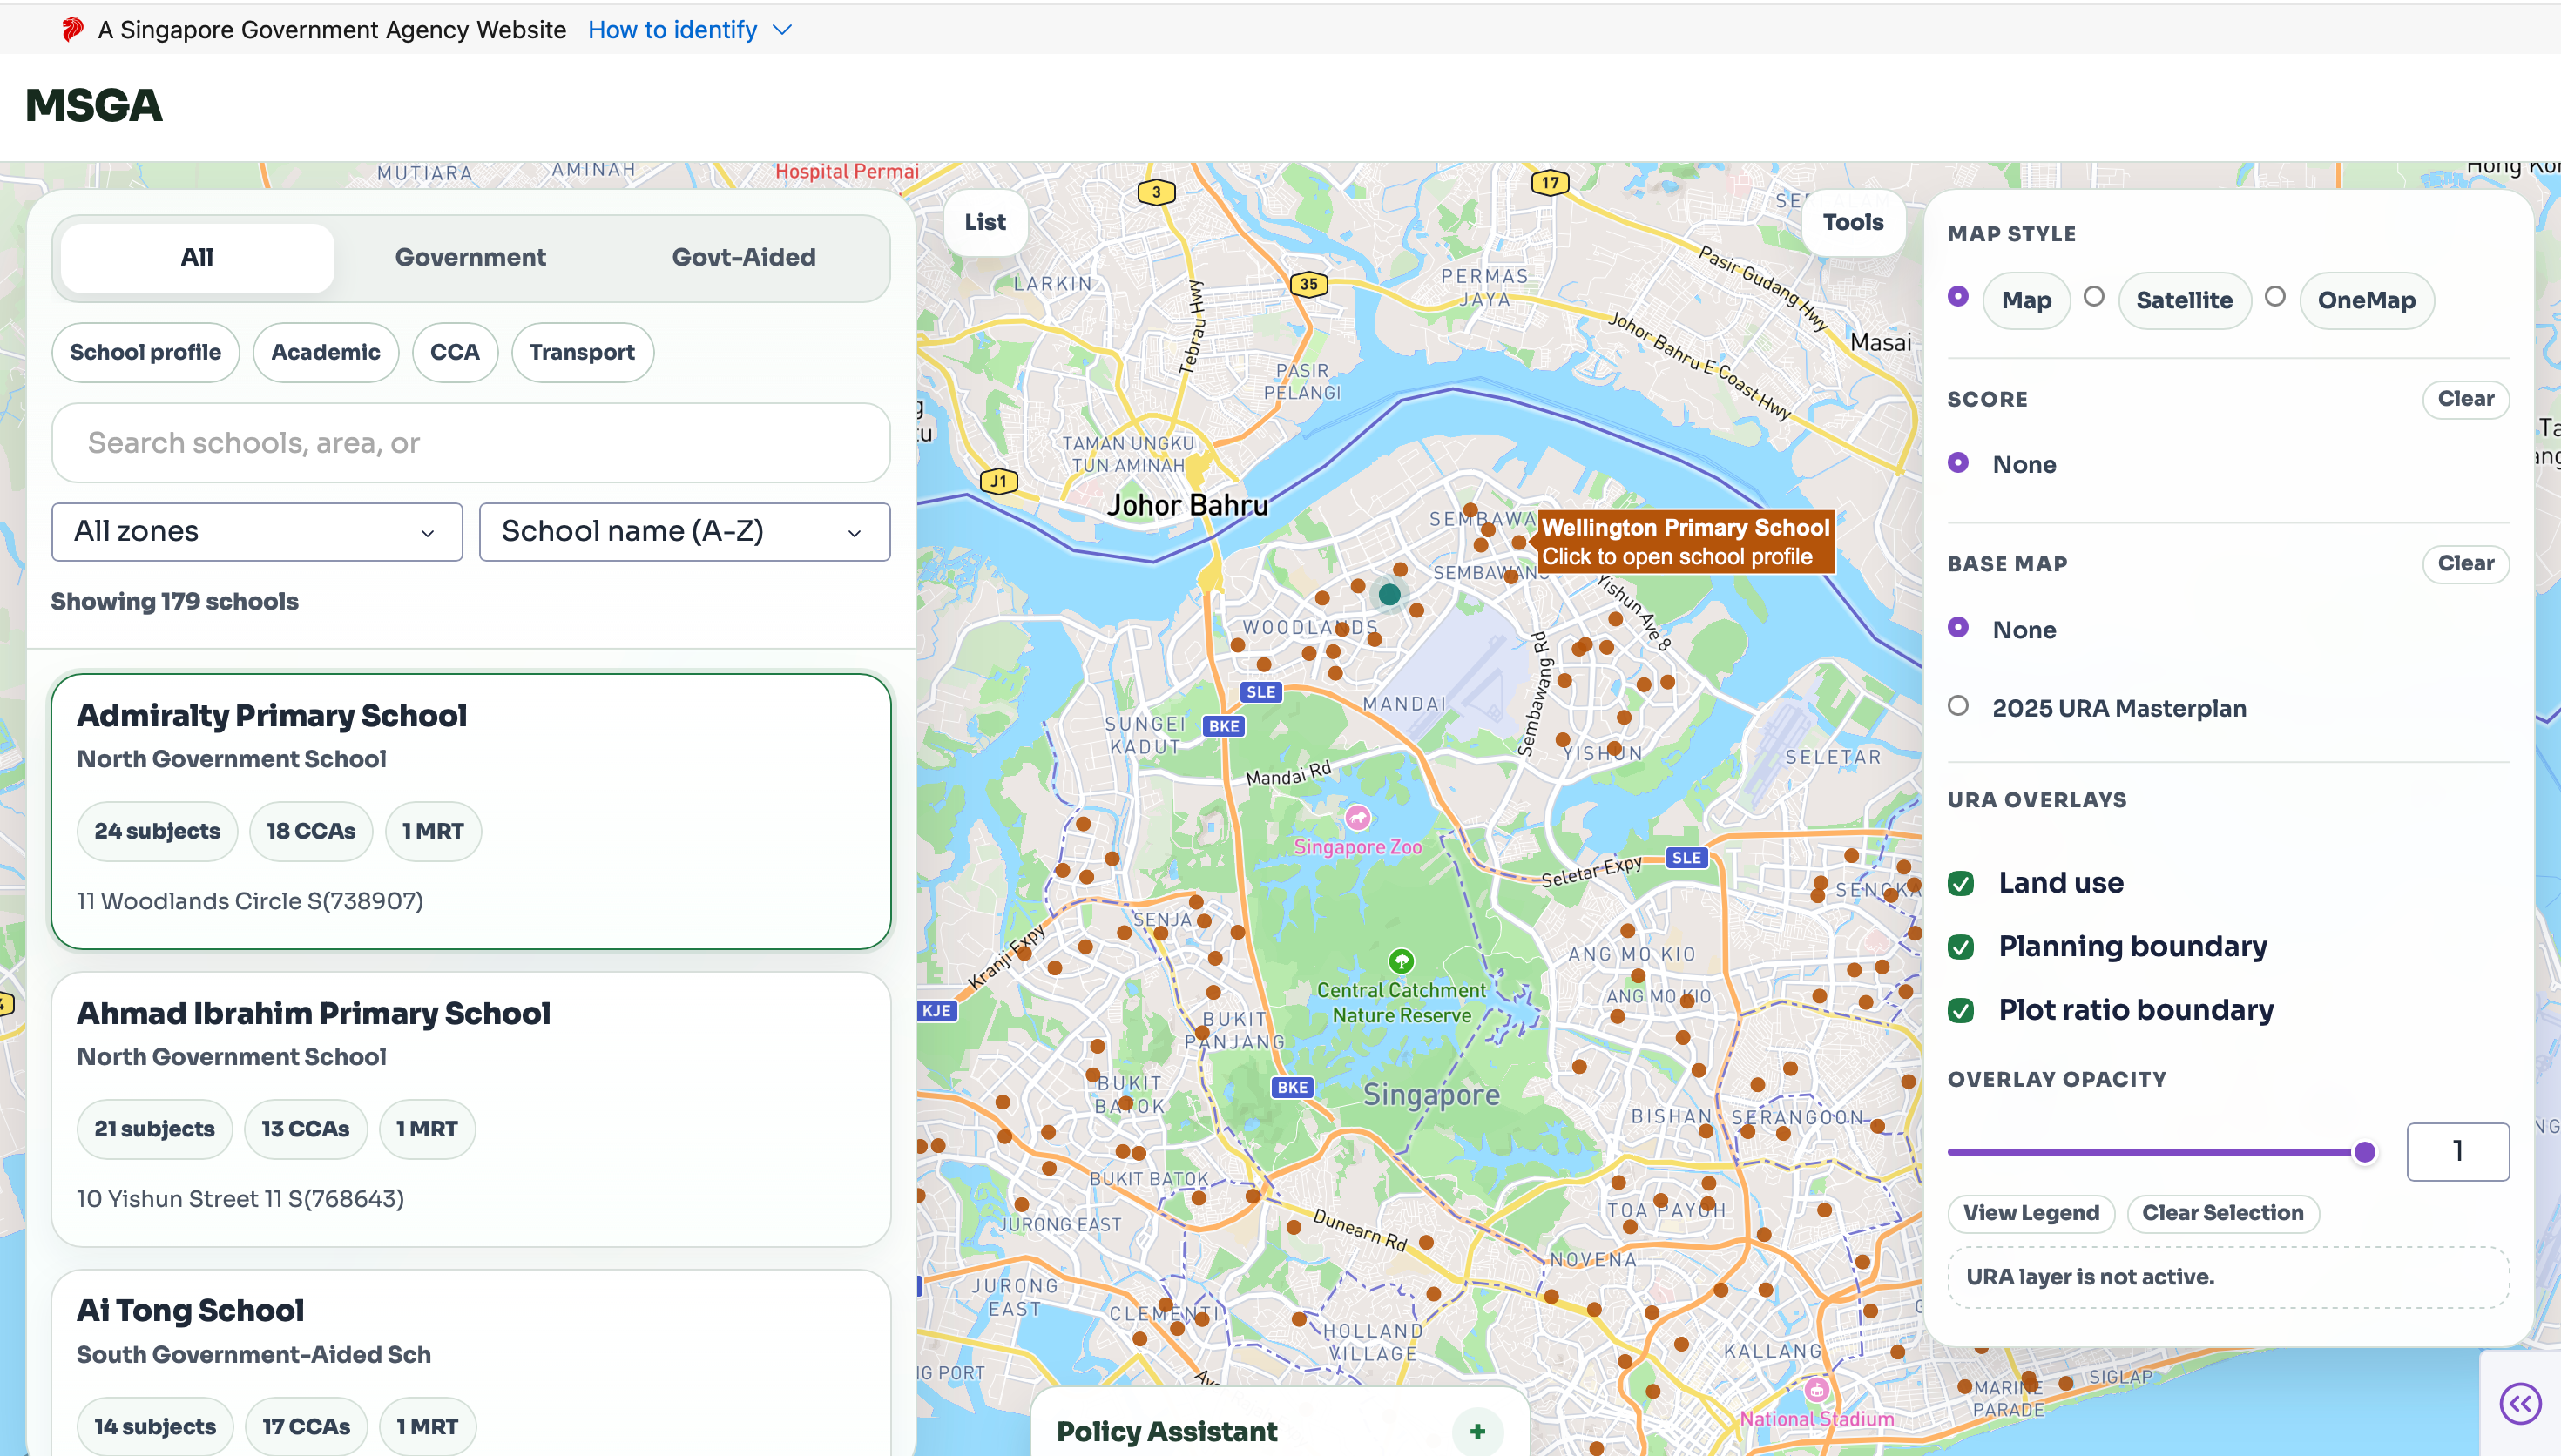Open the Academic filter
This screenshot has width=2561, height=1456.
(326, 352)
